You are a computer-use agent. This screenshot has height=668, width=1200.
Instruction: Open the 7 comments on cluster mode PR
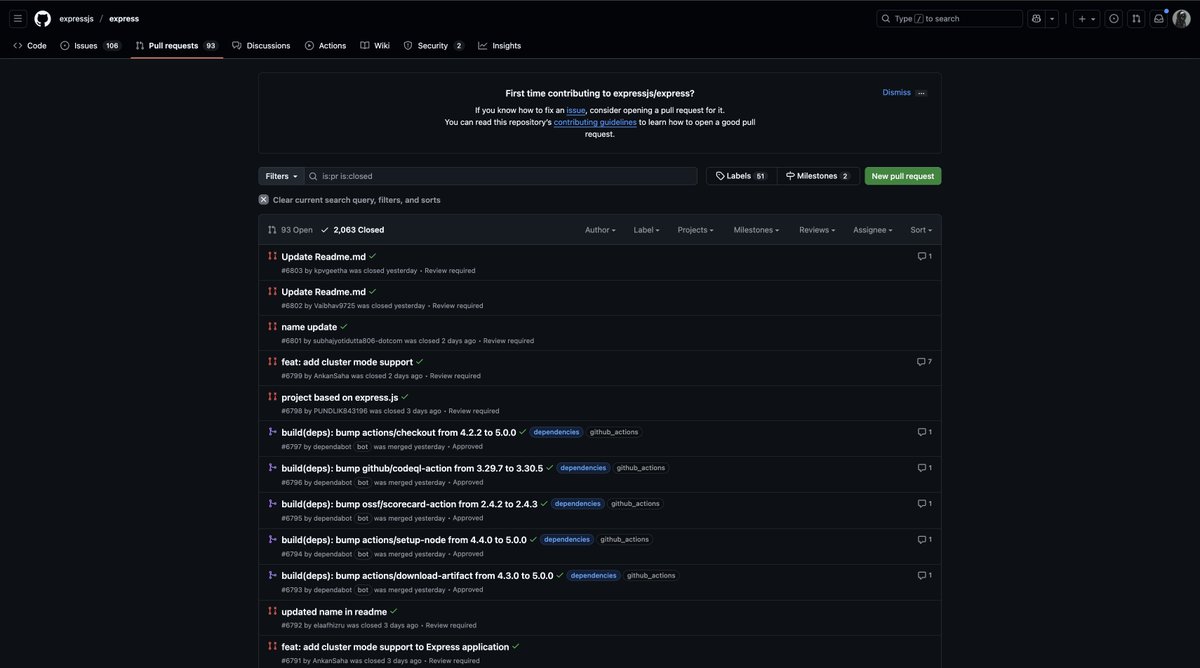(925, 362)
